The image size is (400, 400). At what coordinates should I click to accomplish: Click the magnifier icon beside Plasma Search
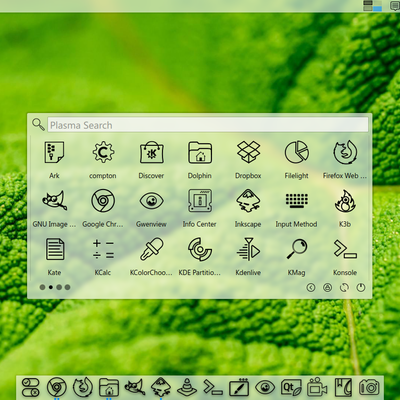38,124
